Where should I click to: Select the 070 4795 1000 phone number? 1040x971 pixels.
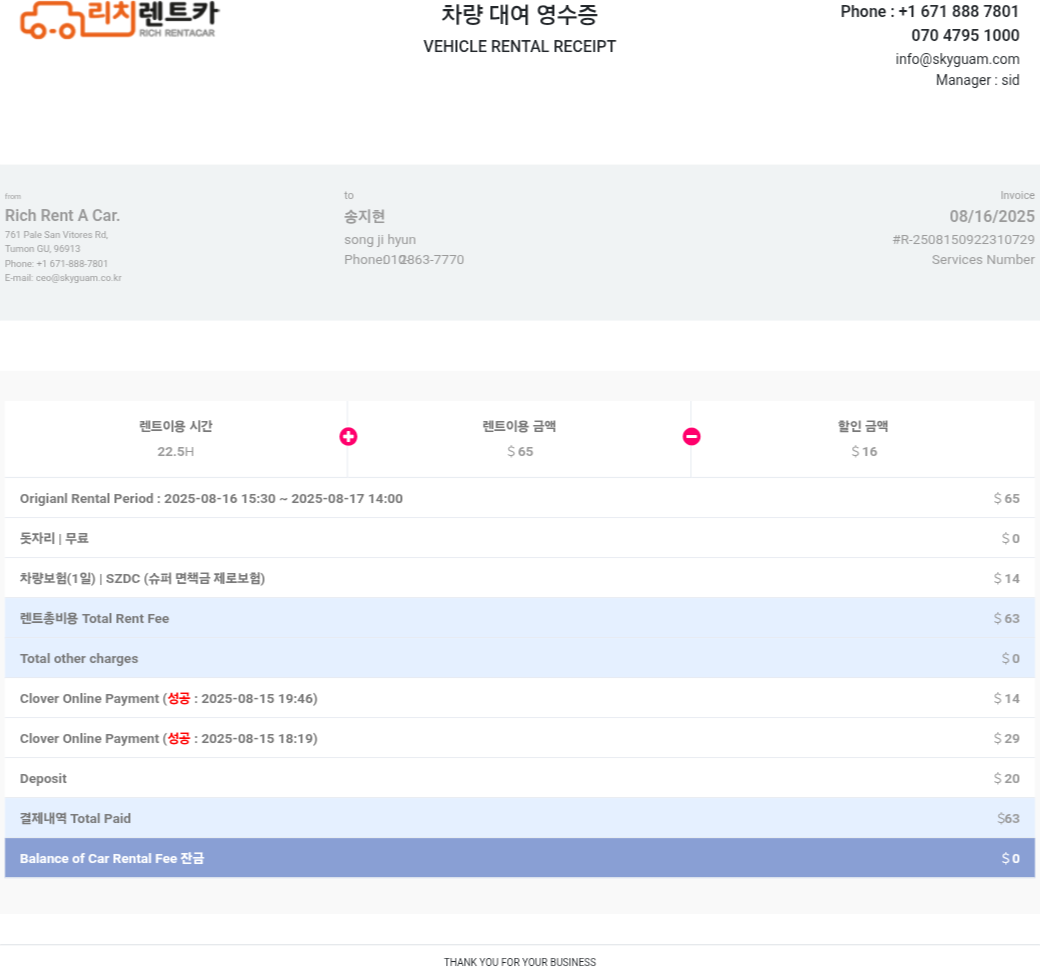coord(964,36)
